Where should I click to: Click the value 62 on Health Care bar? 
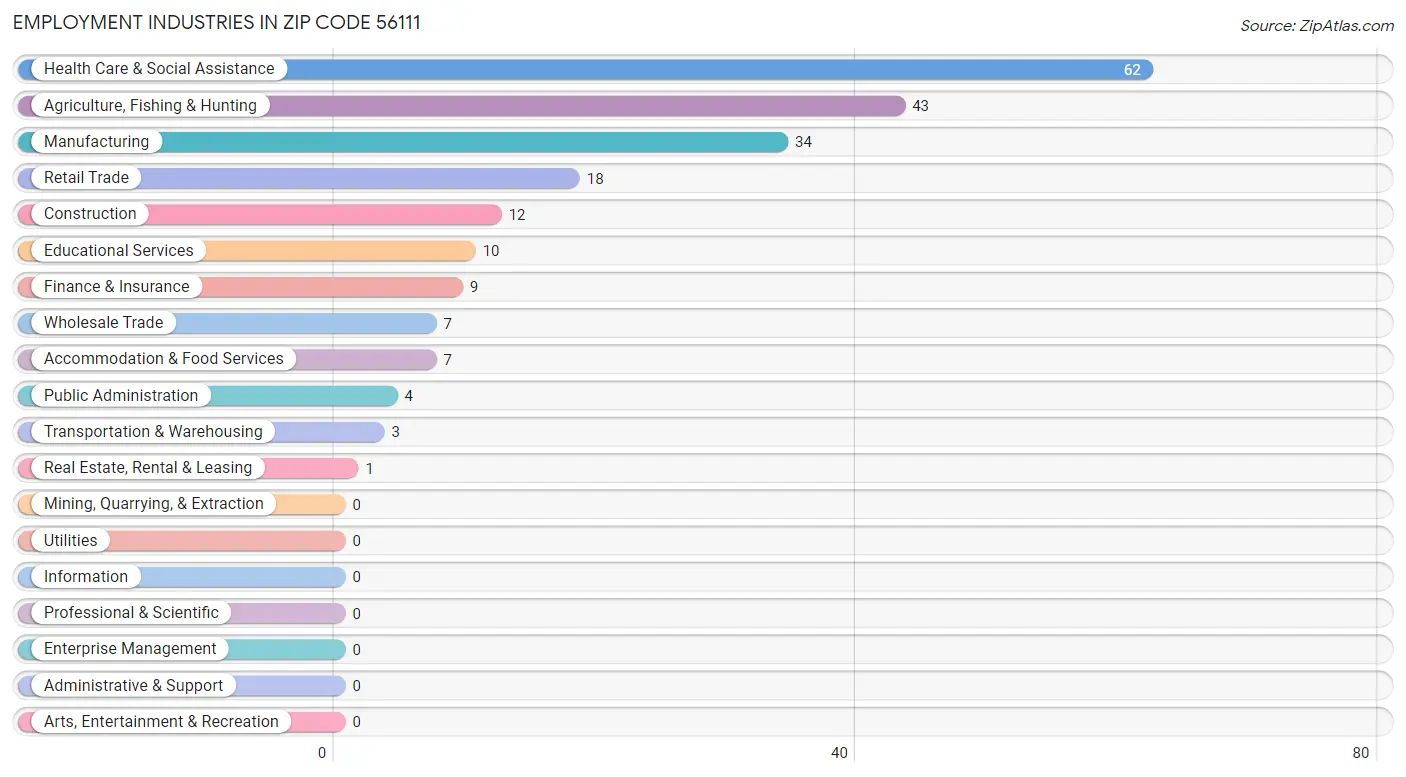tap(1132, 70)
